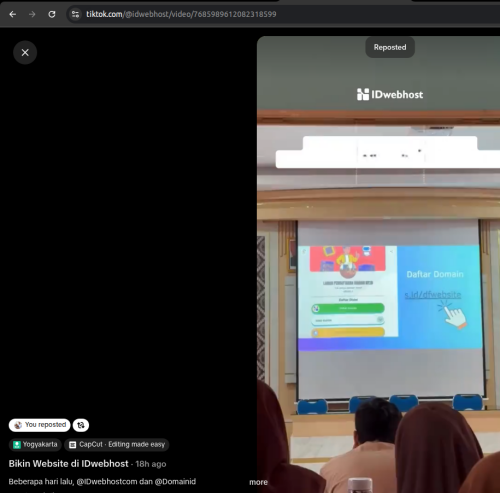Dismiss the Reposted notification toast
Viewport: 500px width, 493px height.
point(390,47)
